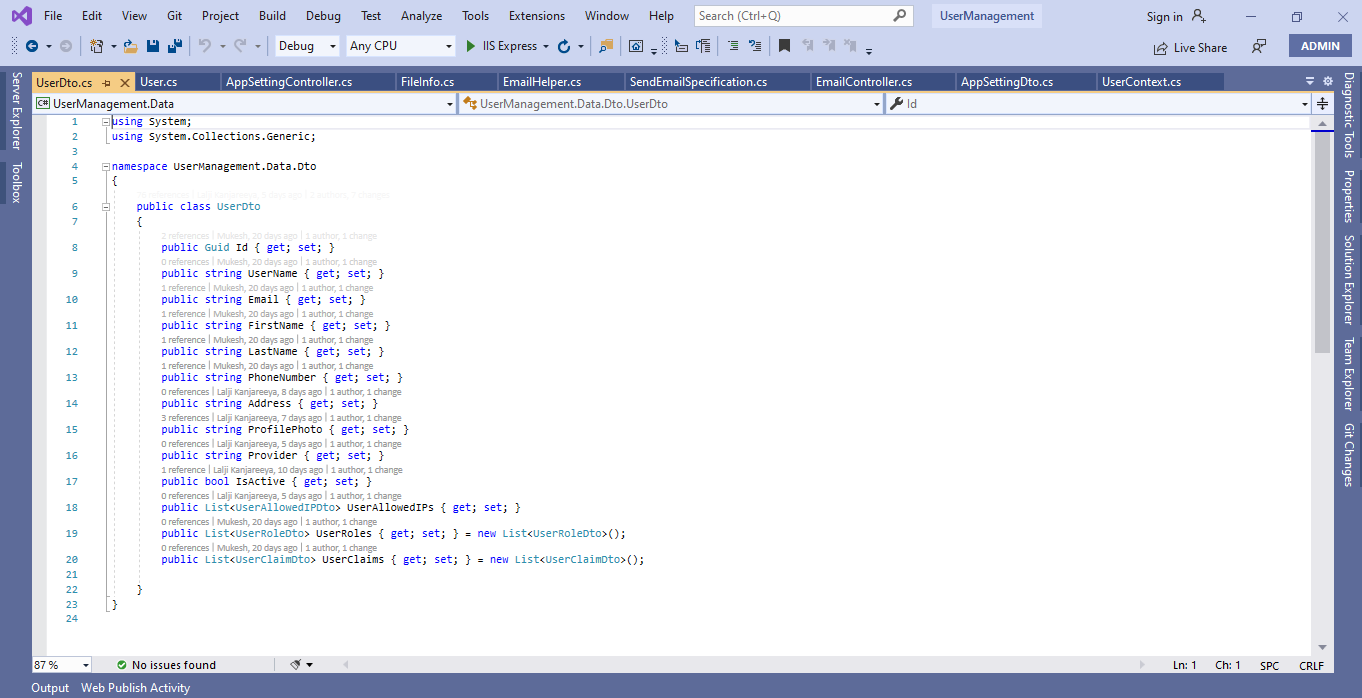Image resolution: width=1362 pixels, height=698 pixels.
Task: Open the Git menu
Action: [x=174, y=16]
